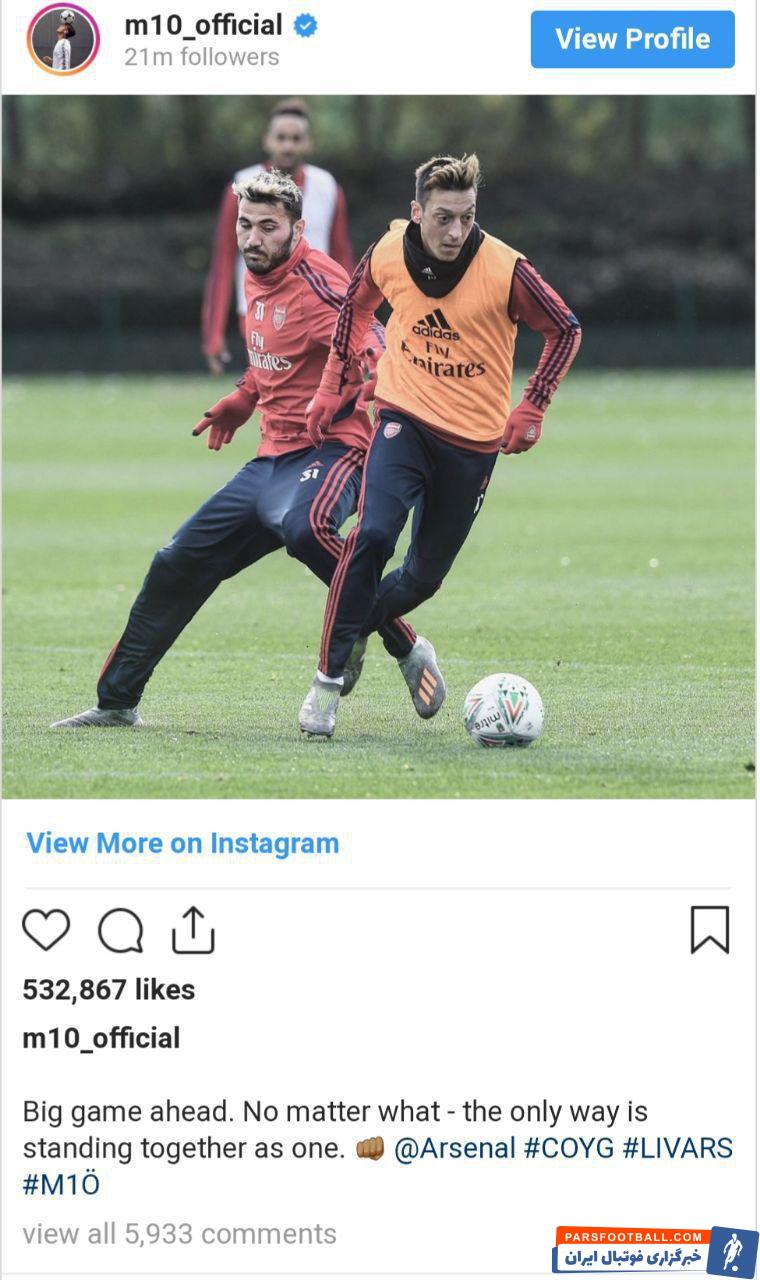Expand view all 5,933 comments
The image size is (760, 1280).
[179, 1234]
